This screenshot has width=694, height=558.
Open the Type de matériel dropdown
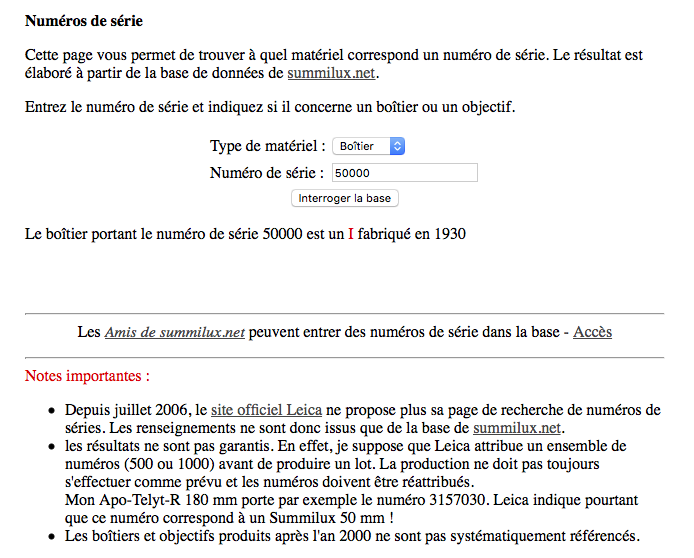pos(368,146)
